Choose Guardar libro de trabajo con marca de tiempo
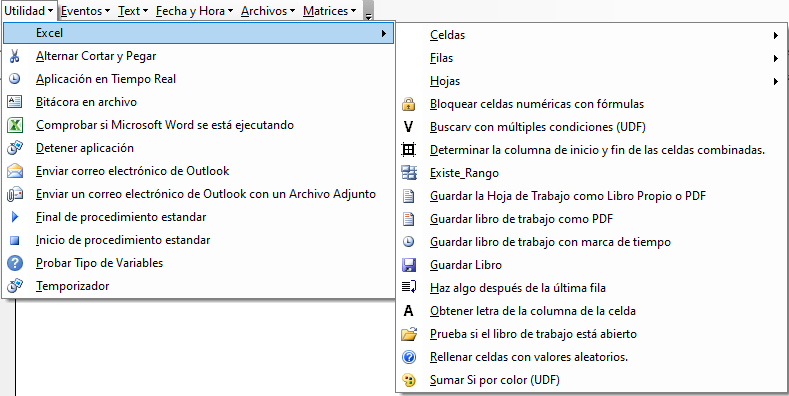Viewport: 789px width, 396px height. (x=592, y=242)
